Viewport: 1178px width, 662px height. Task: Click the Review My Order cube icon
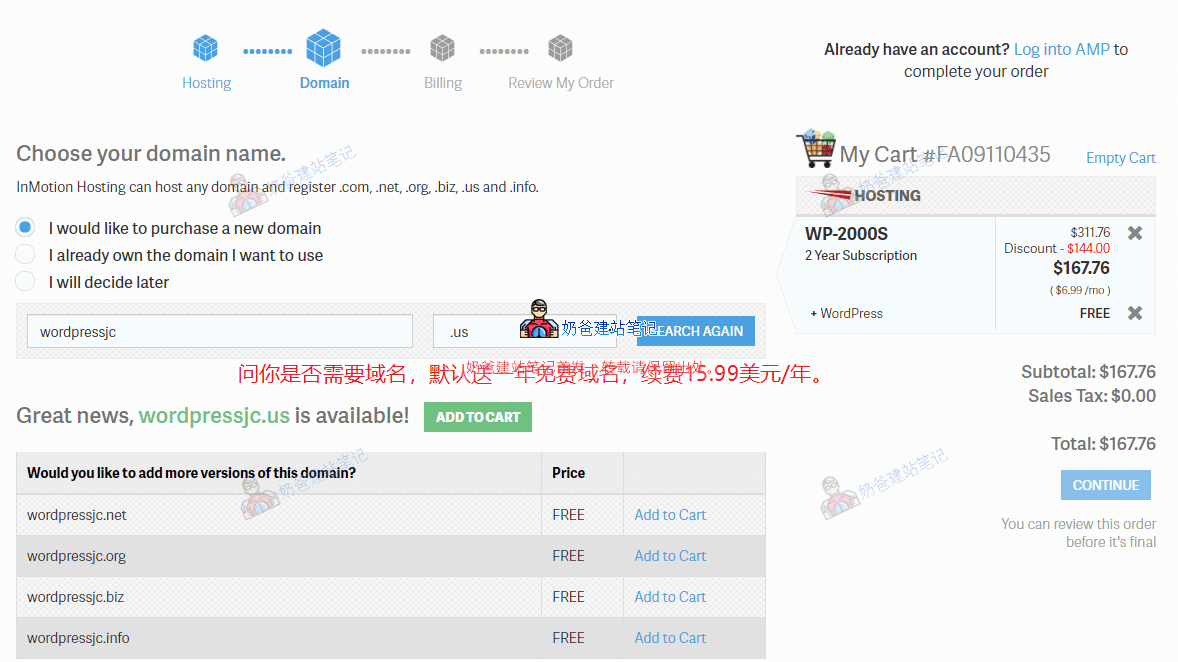560,47
